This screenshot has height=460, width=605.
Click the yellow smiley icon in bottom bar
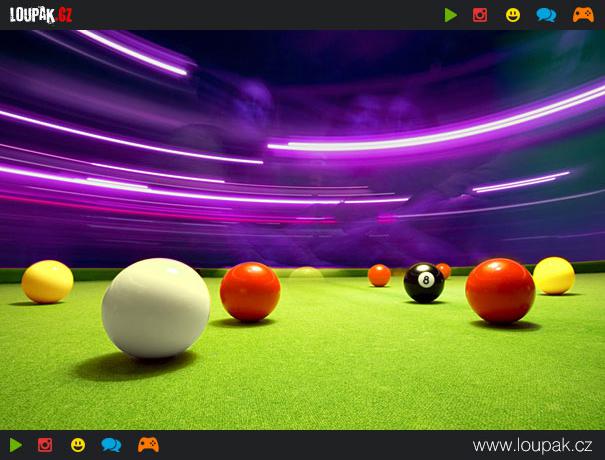pyautogui.click(x=78, y=445)
